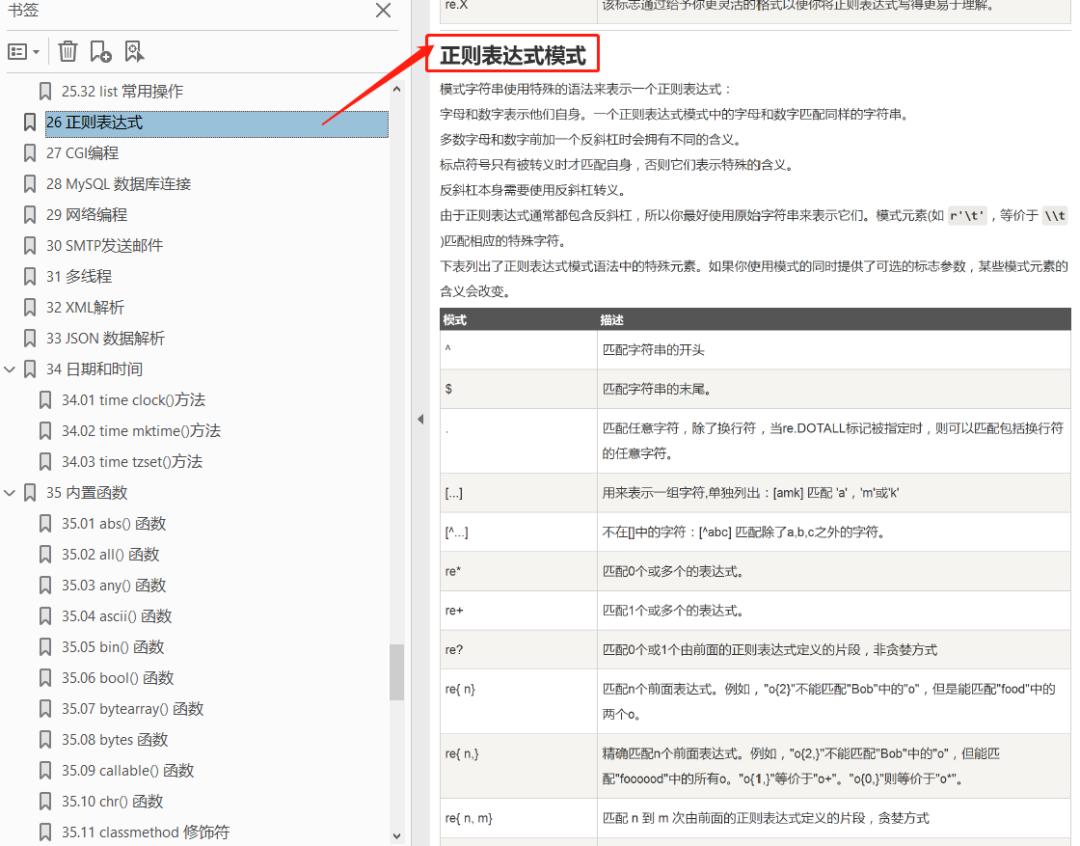Click the bookmark list scroll-up arrow
The height and width of the screenshot is (846, 1080).
click(397, 90)
